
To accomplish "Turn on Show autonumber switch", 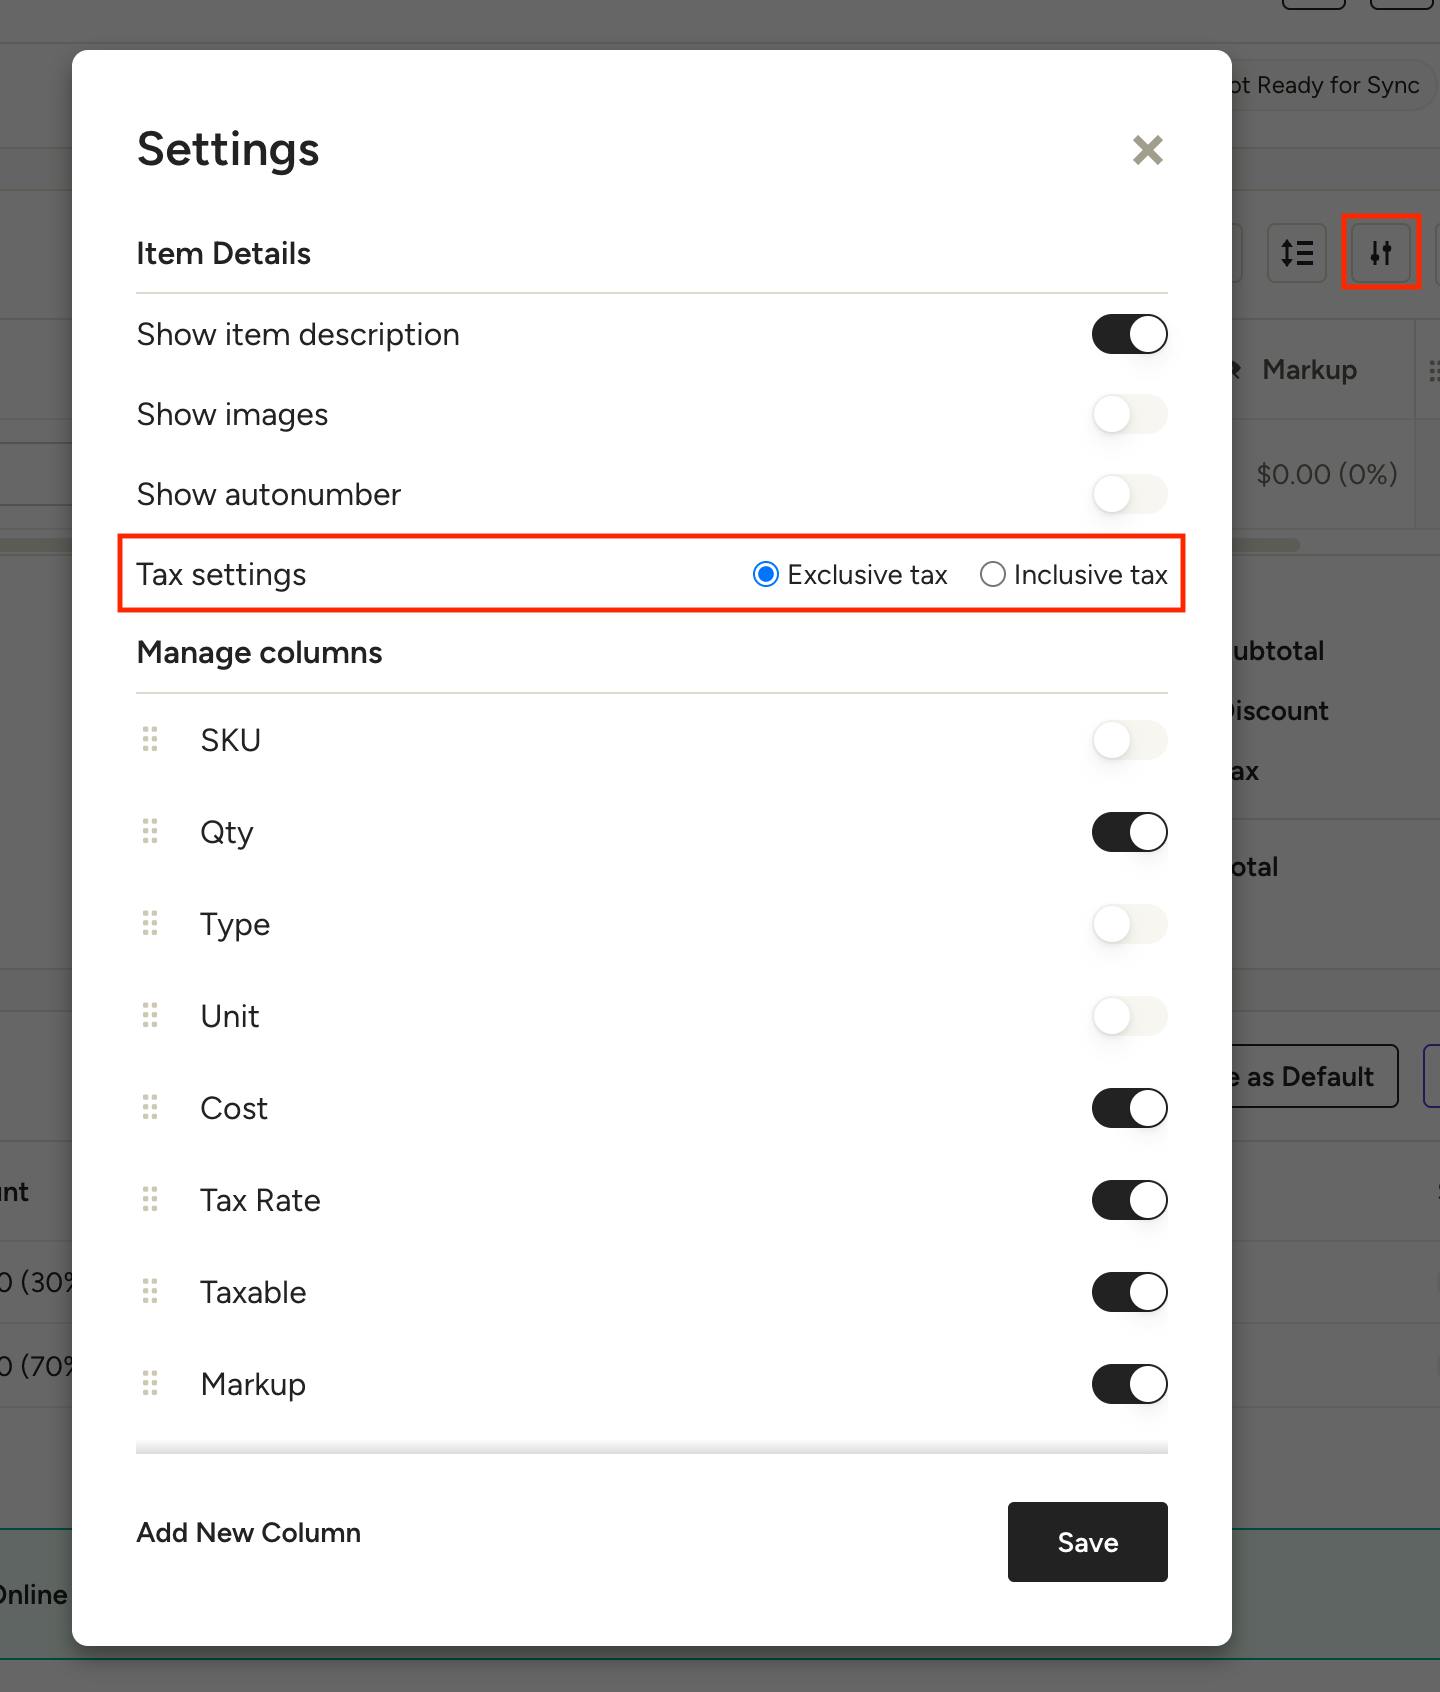I will [1130, 494].
